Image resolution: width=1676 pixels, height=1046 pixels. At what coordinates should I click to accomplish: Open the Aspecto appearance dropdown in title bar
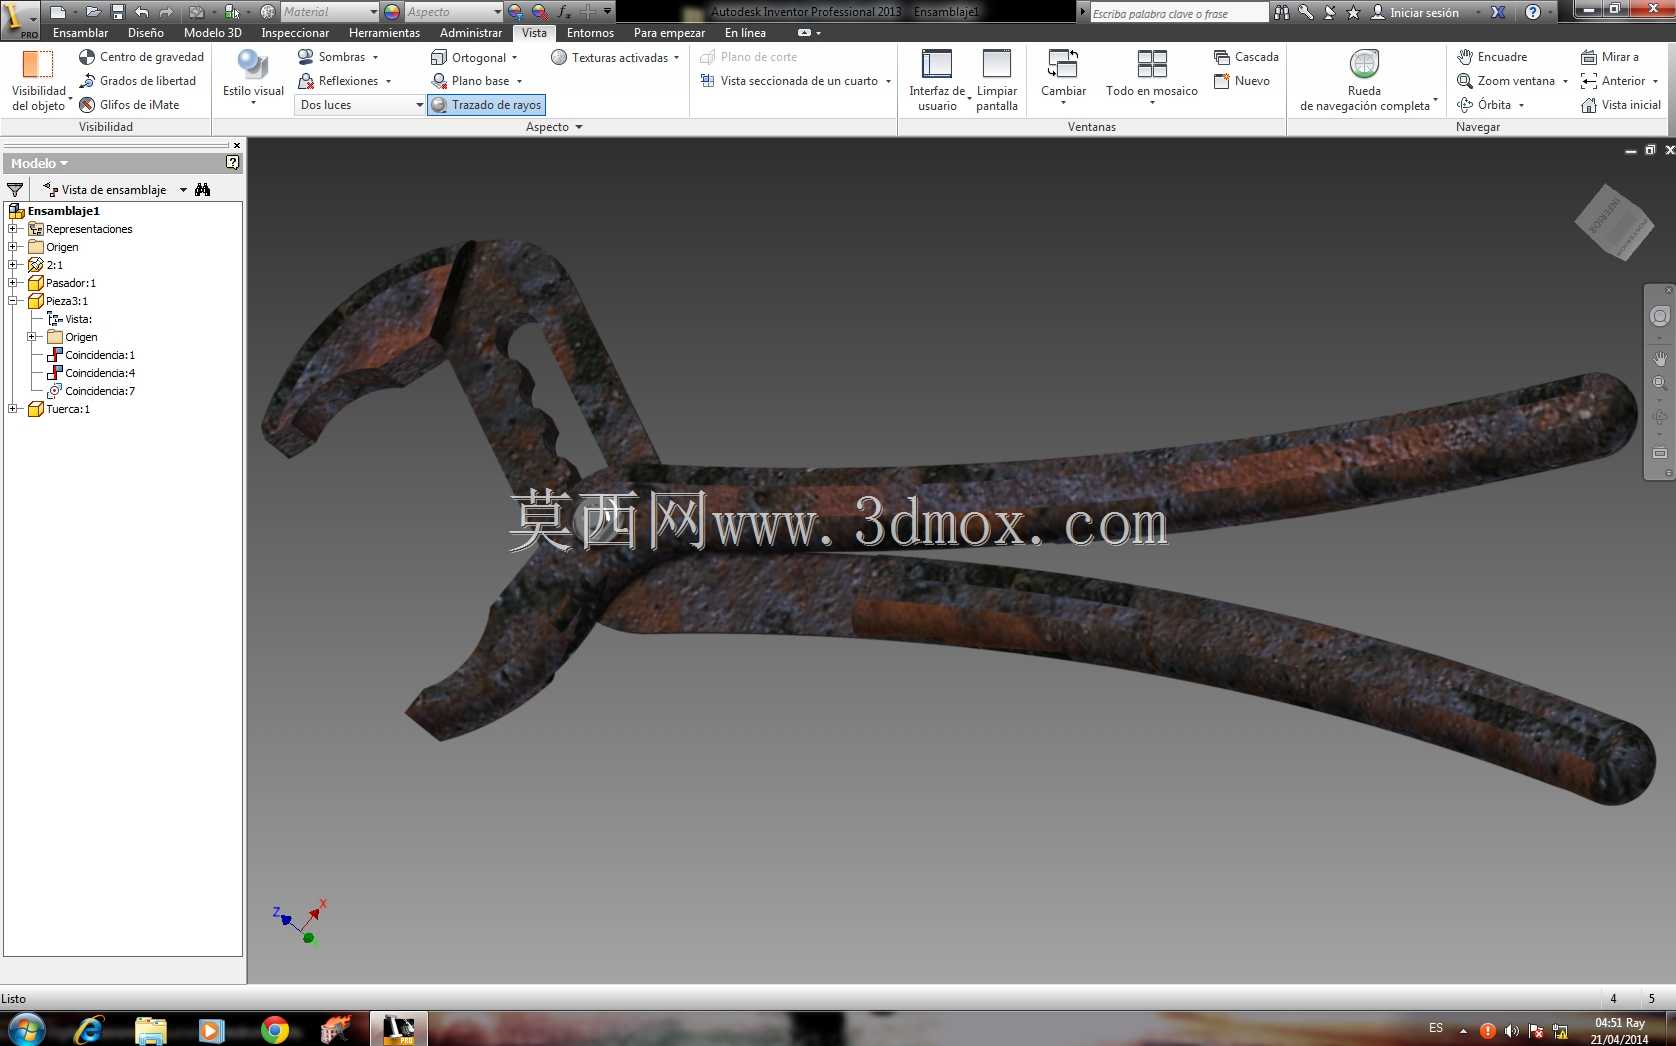point(453,12)
